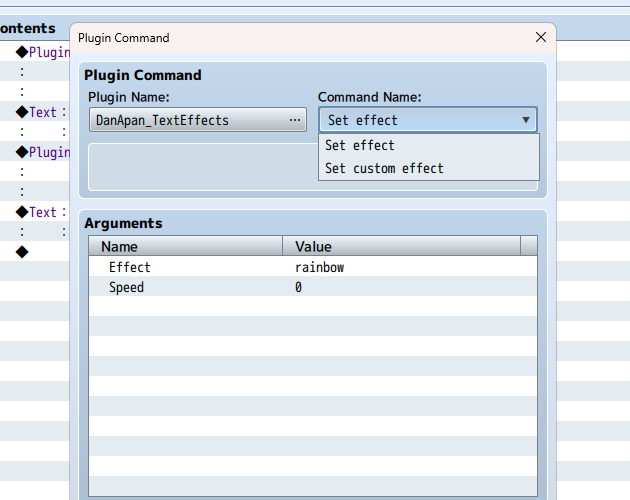Select the first Plugin command line in contents
This screenshot has width=630, height=500.
click(x=43, y=52)
